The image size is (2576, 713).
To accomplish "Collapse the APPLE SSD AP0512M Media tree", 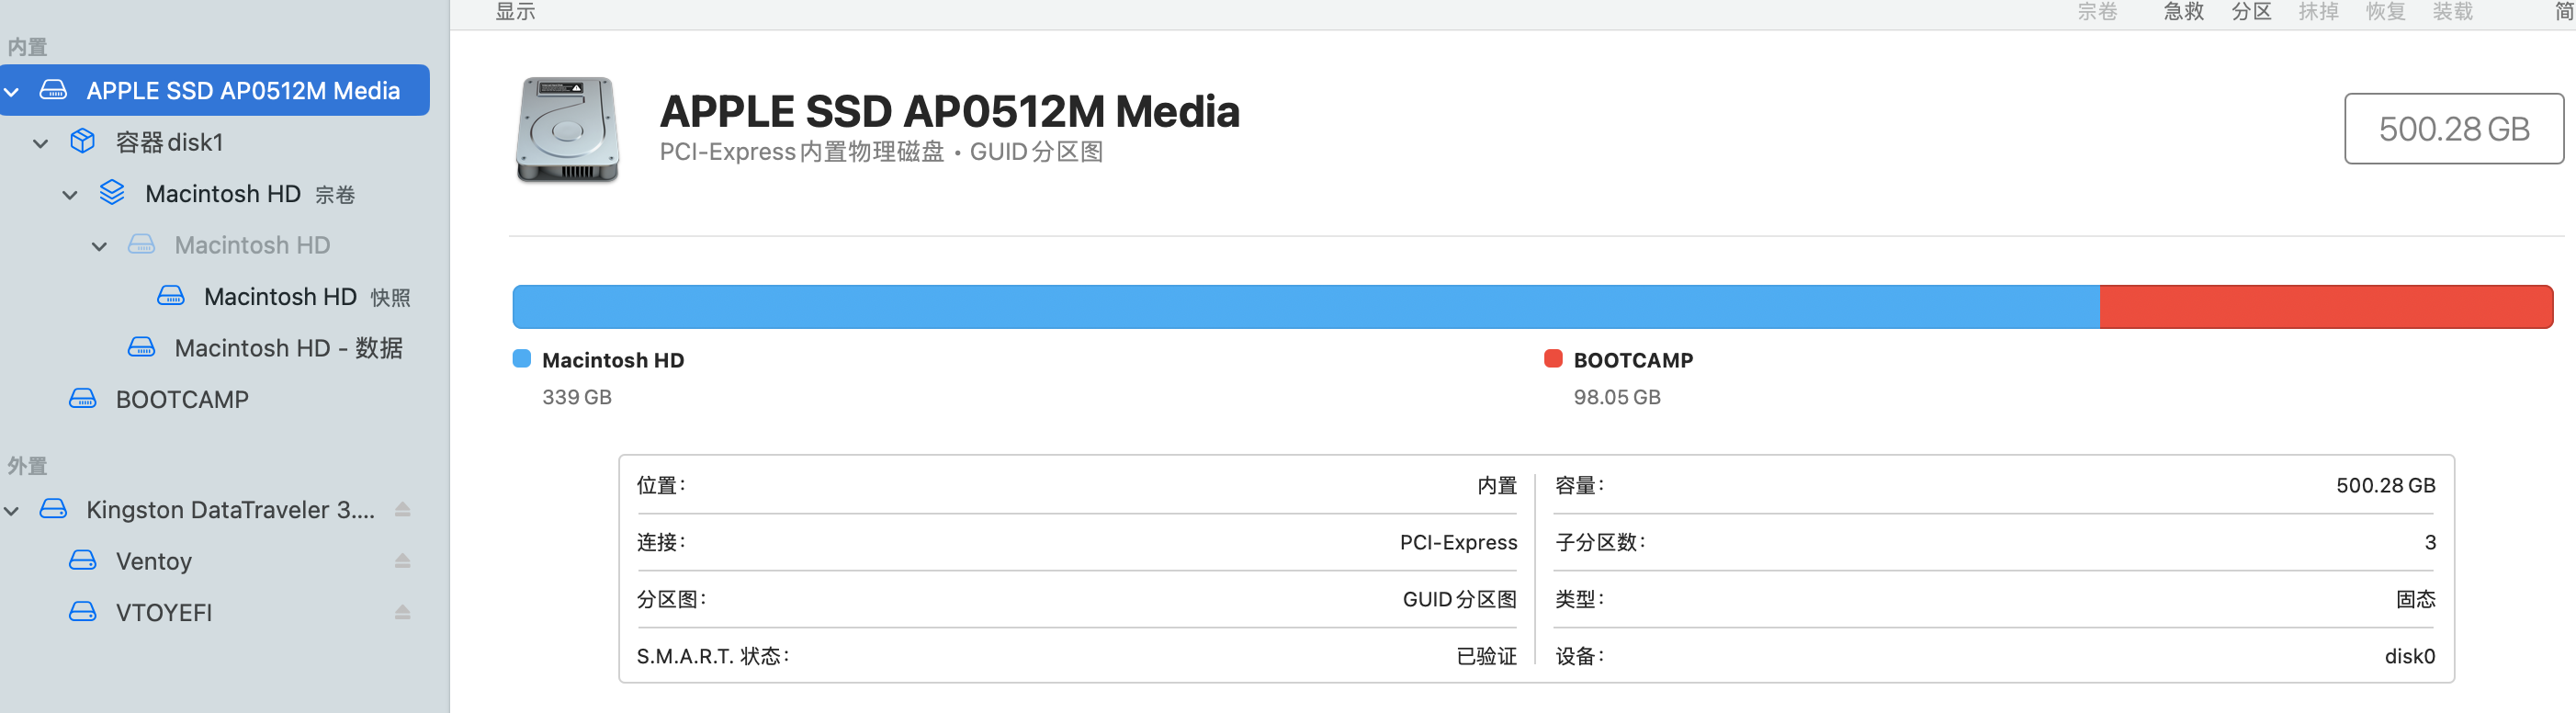I will point(12,92).
